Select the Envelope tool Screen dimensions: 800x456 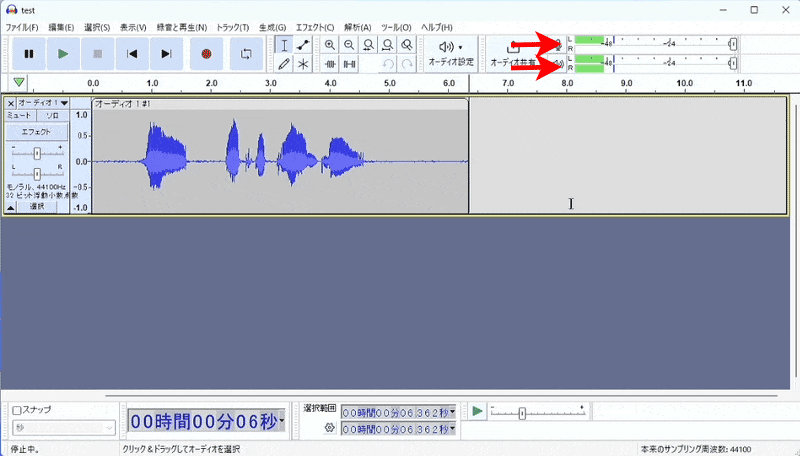(x=303, y=45)
